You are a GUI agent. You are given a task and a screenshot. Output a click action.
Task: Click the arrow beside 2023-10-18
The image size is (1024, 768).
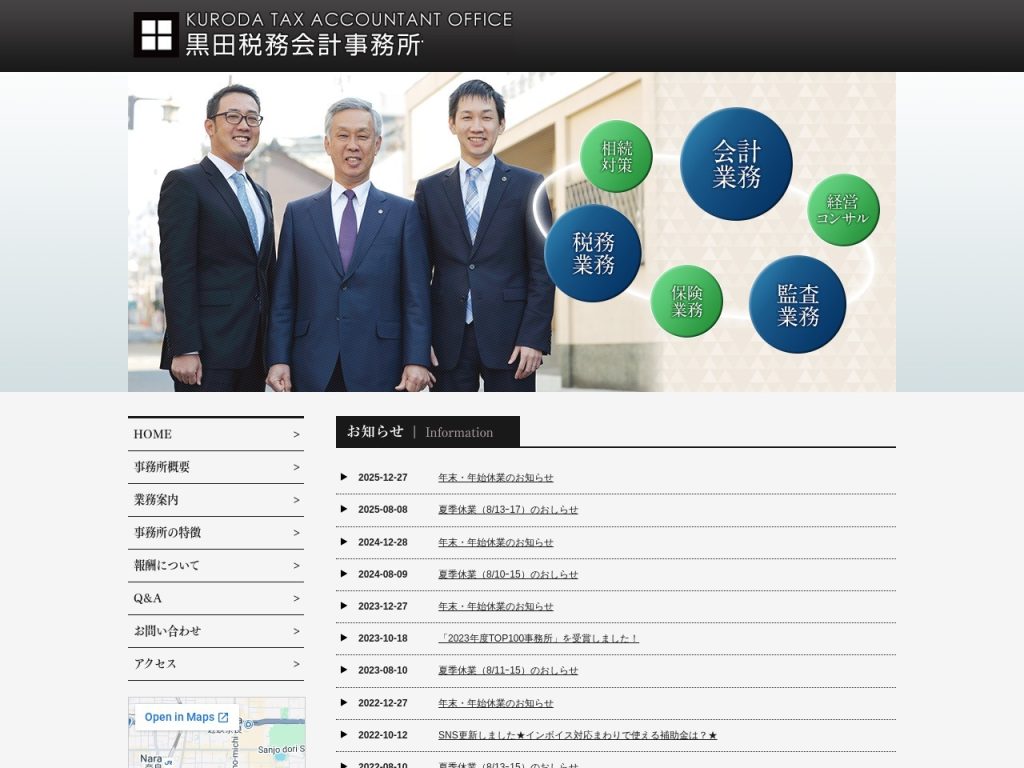tap(344, 638)
